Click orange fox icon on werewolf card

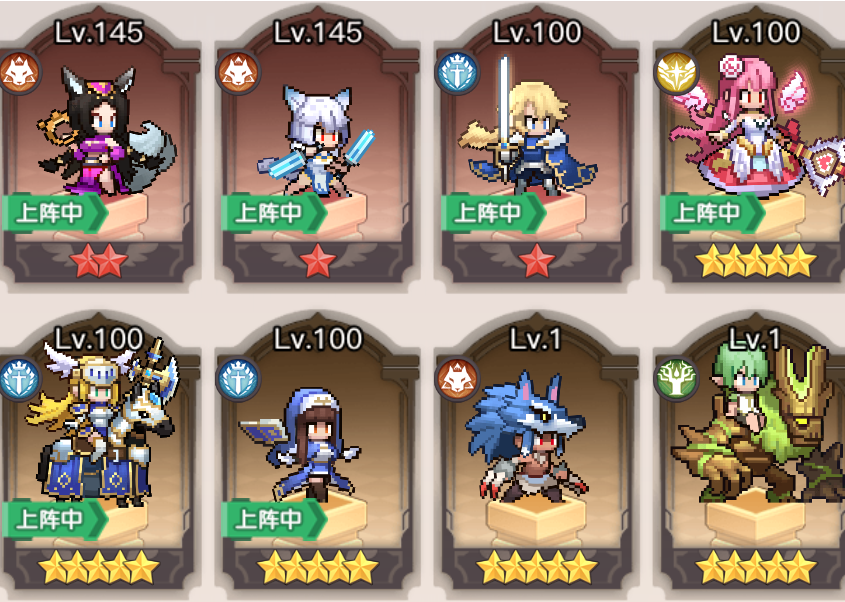pos(457,378)
